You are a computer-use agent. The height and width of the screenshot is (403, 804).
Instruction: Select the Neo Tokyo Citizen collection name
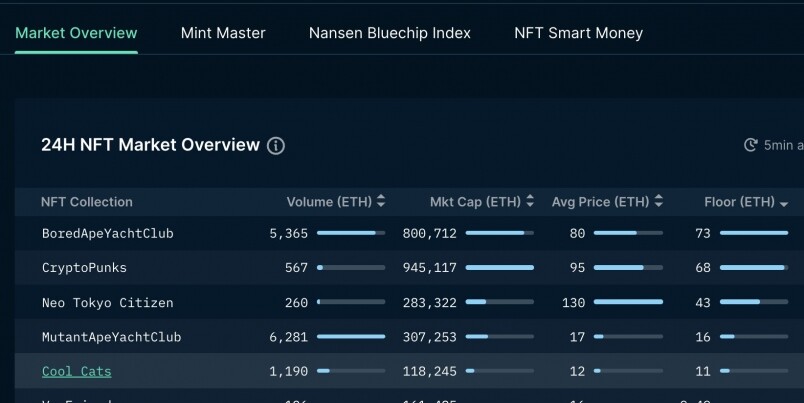point(108,303)
